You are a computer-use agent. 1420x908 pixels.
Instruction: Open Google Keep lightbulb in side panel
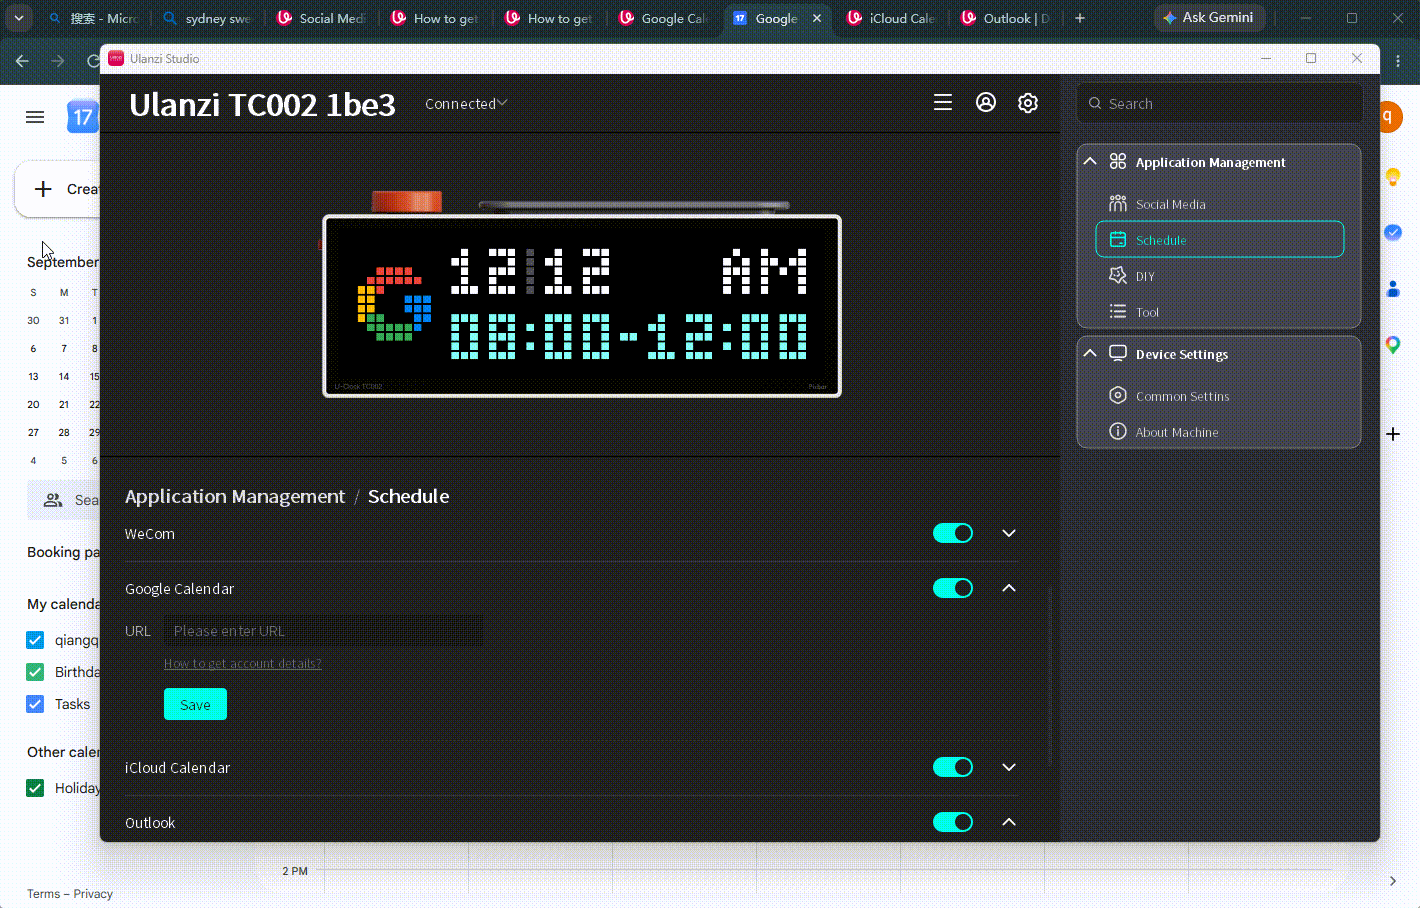click(1393, 177)
